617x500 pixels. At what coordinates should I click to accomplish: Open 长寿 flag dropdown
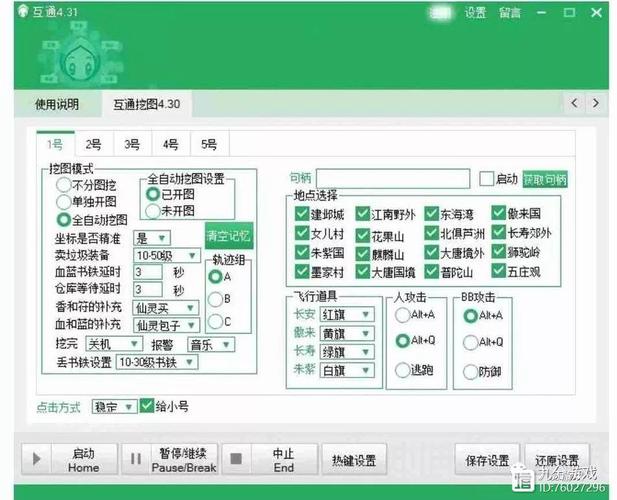point(347,352)
